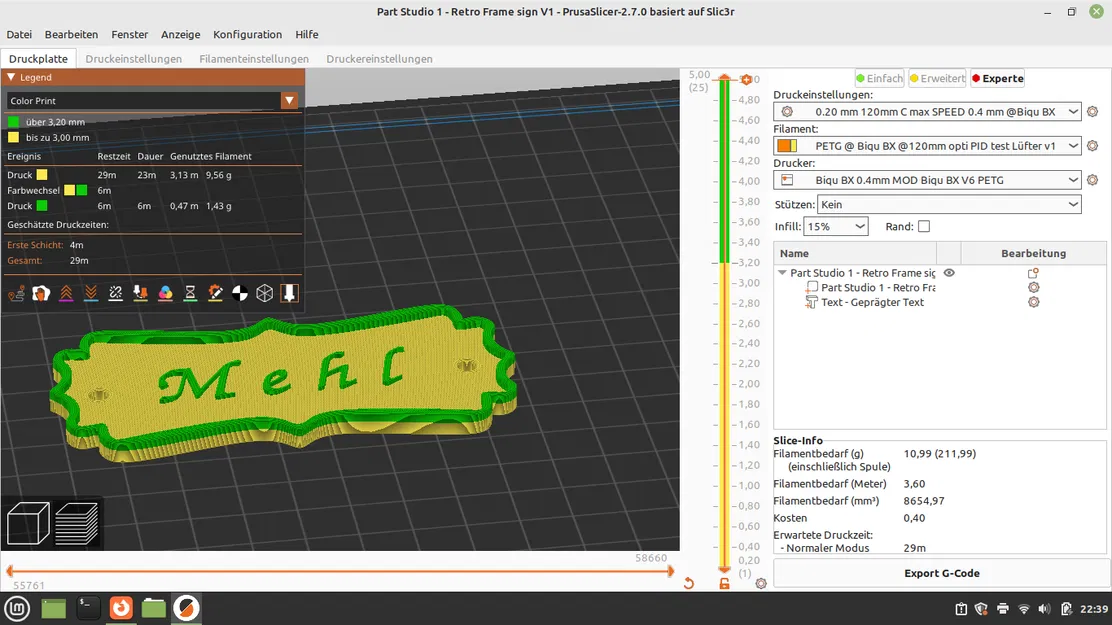Toggle the travel moves visibility icon

click(x=16, y=293)
